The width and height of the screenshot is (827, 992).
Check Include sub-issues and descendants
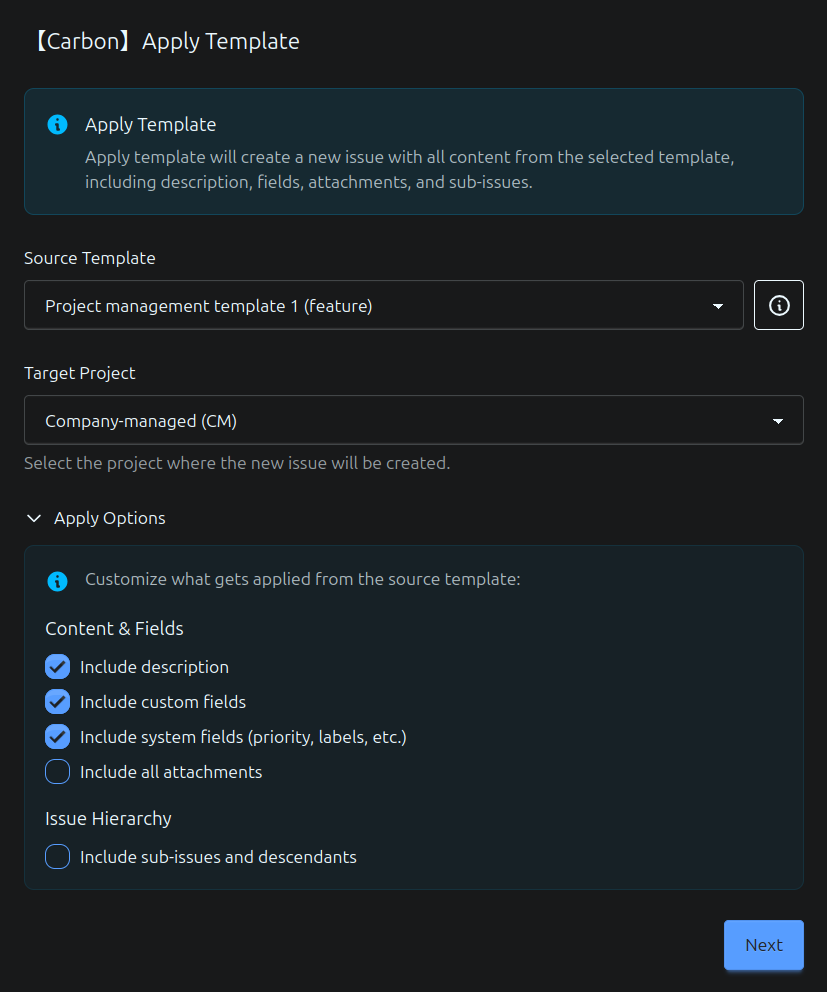coord(57,856)
